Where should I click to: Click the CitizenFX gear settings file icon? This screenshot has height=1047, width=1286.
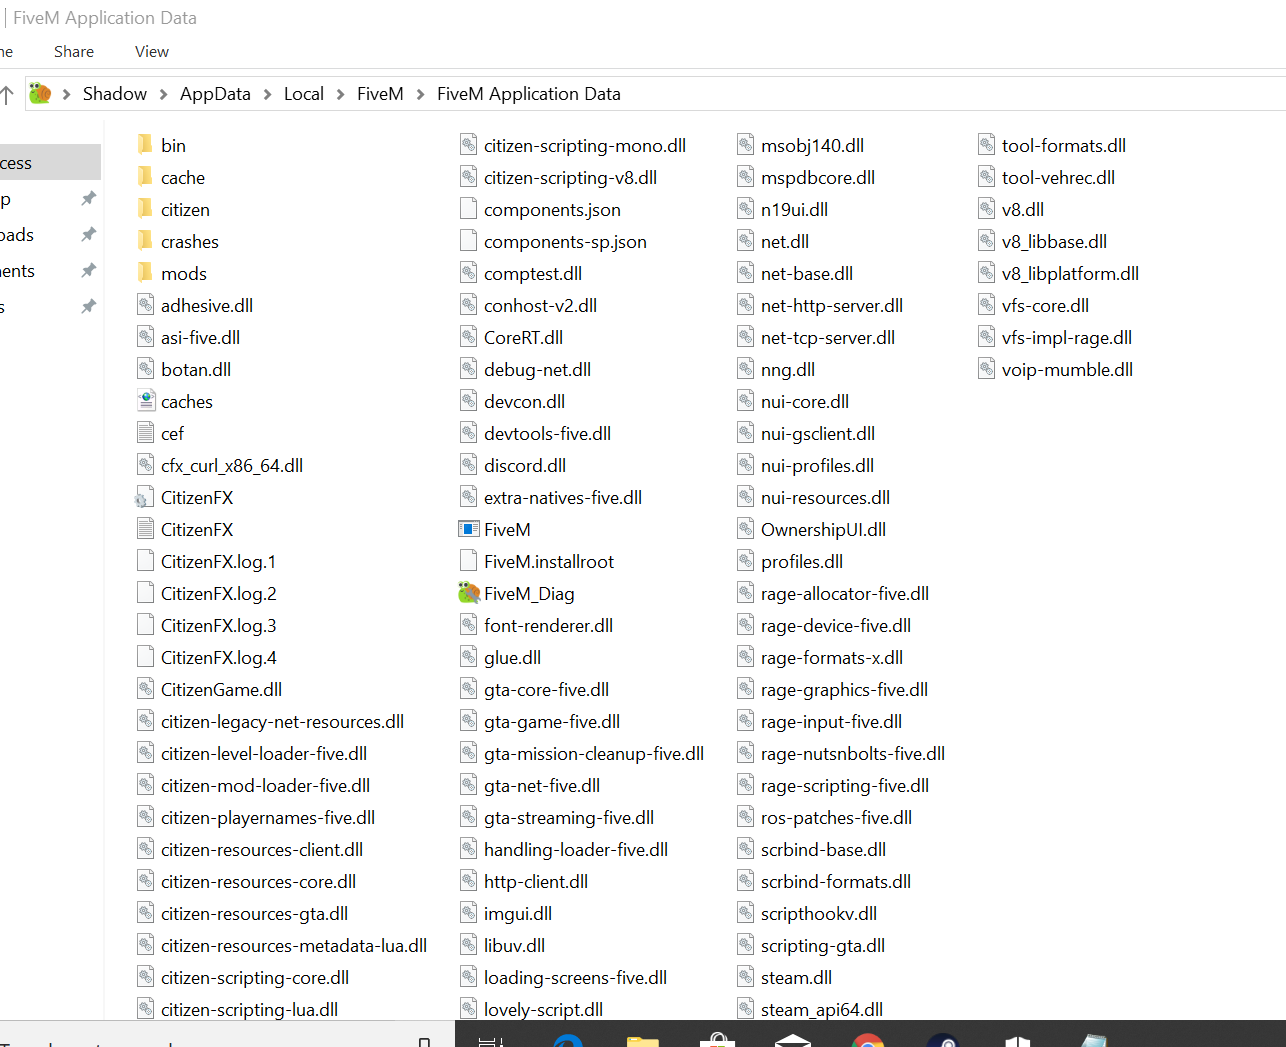pyautogui.click(x=145, y=497)
